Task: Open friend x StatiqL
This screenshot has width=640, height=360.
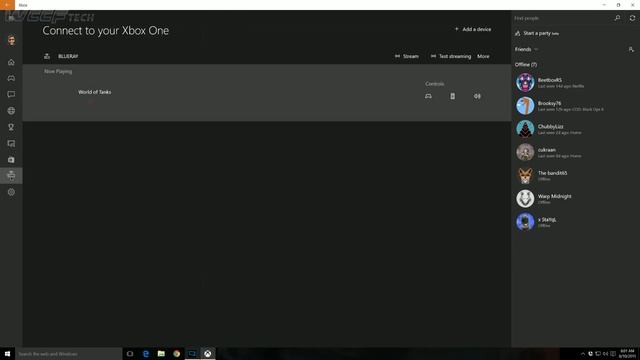Action: [x=576, y=222]
